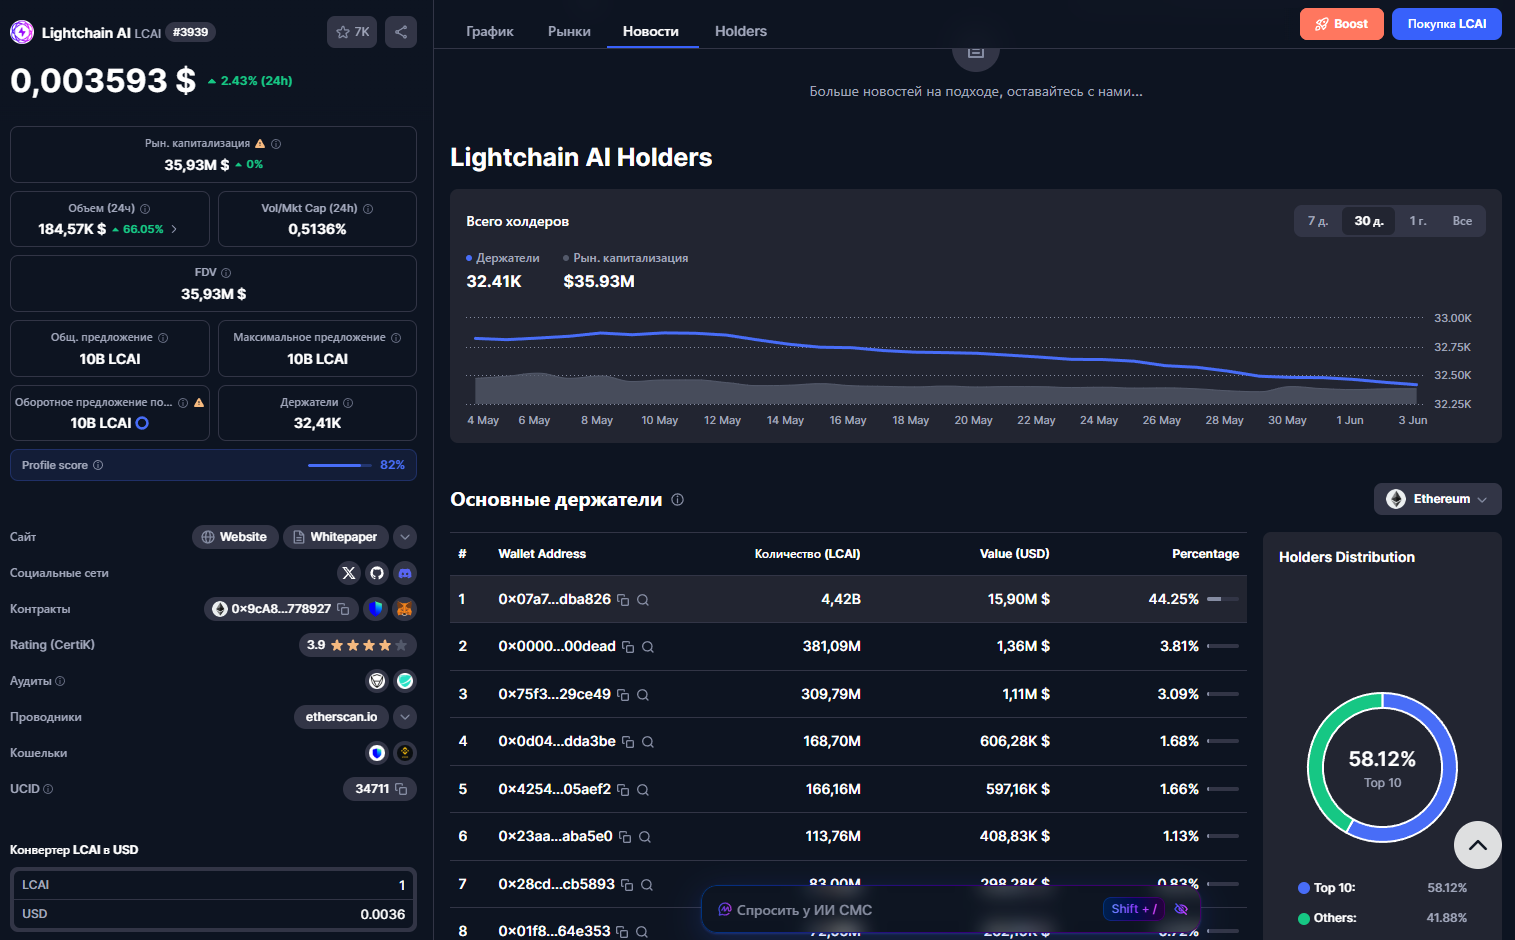Open first audit badge icon
This screenshot has width=1515, height=940.
click(x=377, y=681)
